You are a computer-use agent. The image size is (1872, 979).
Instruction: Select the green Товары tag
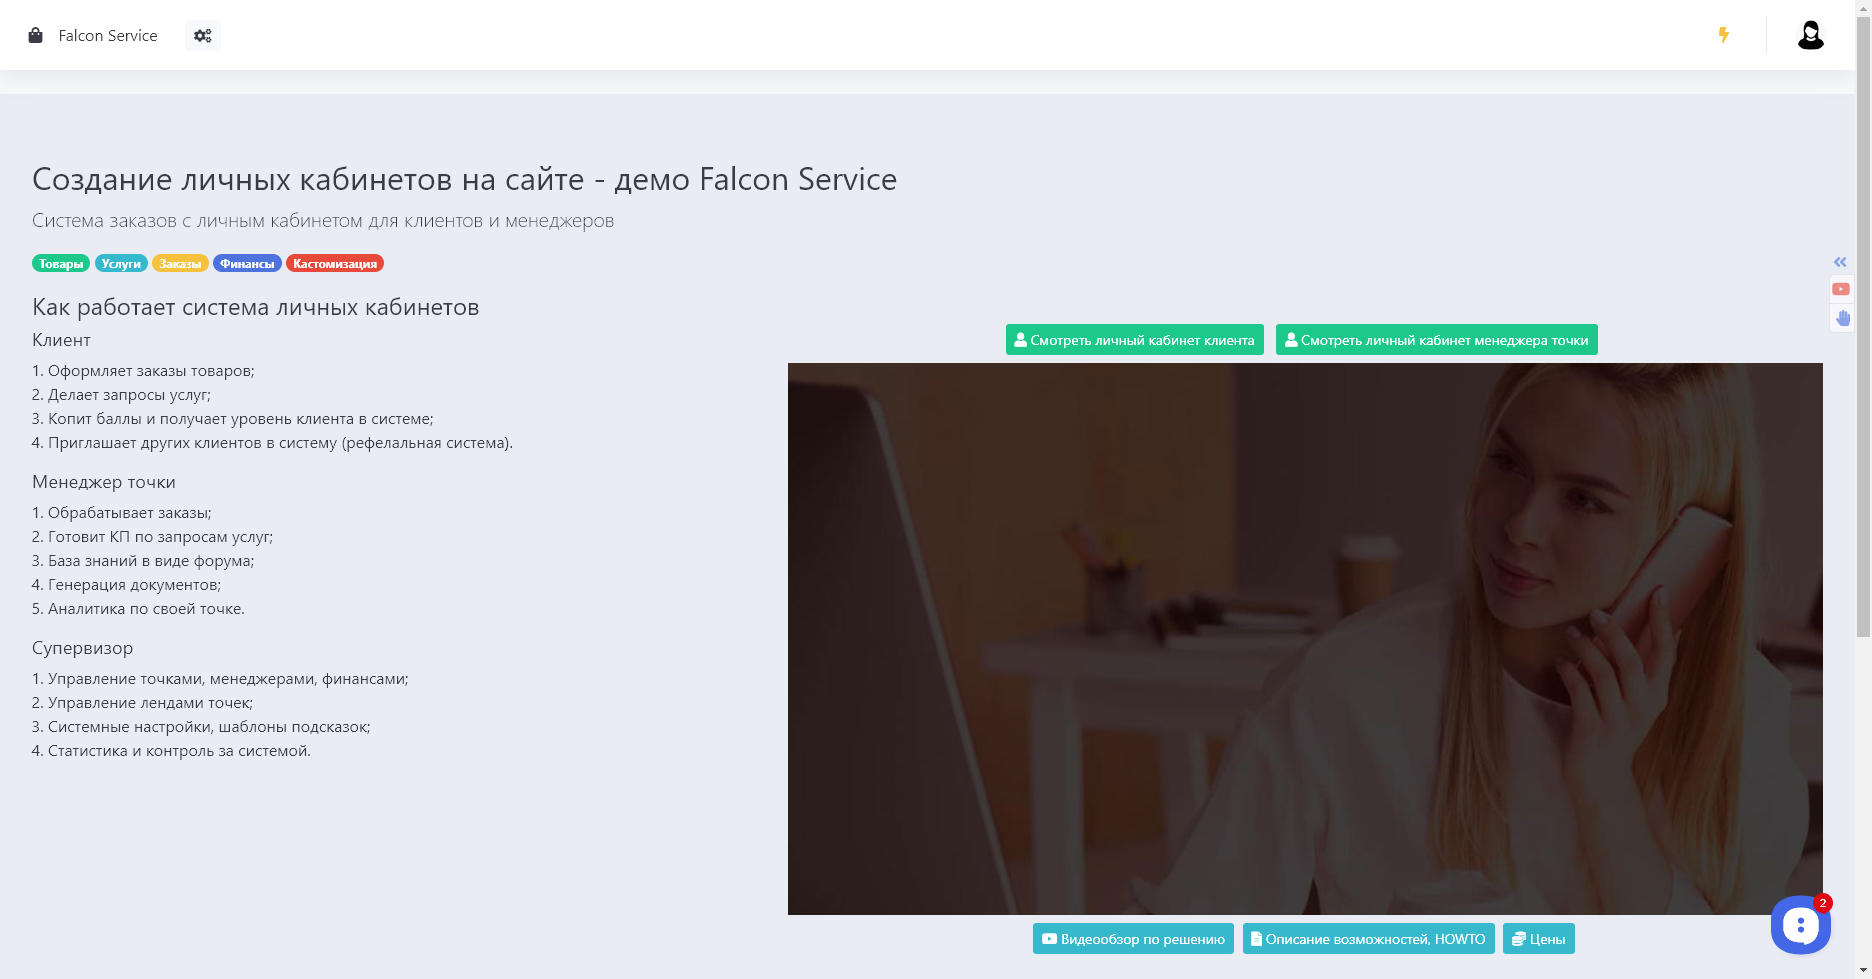pos(61,264)
